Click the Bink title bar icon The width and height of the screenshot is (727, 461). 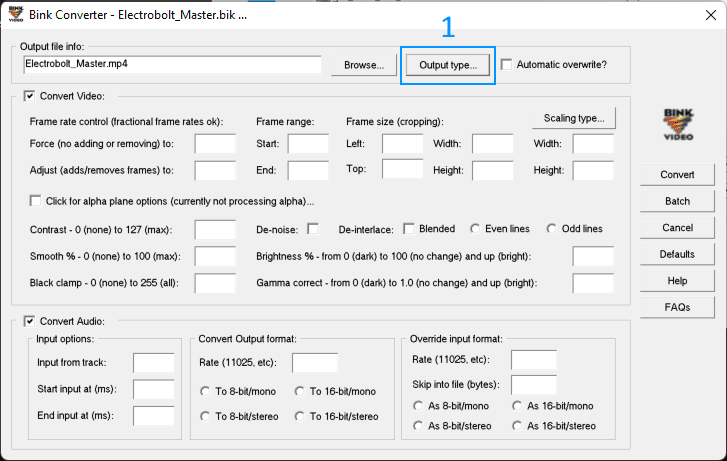click(14, 15)
